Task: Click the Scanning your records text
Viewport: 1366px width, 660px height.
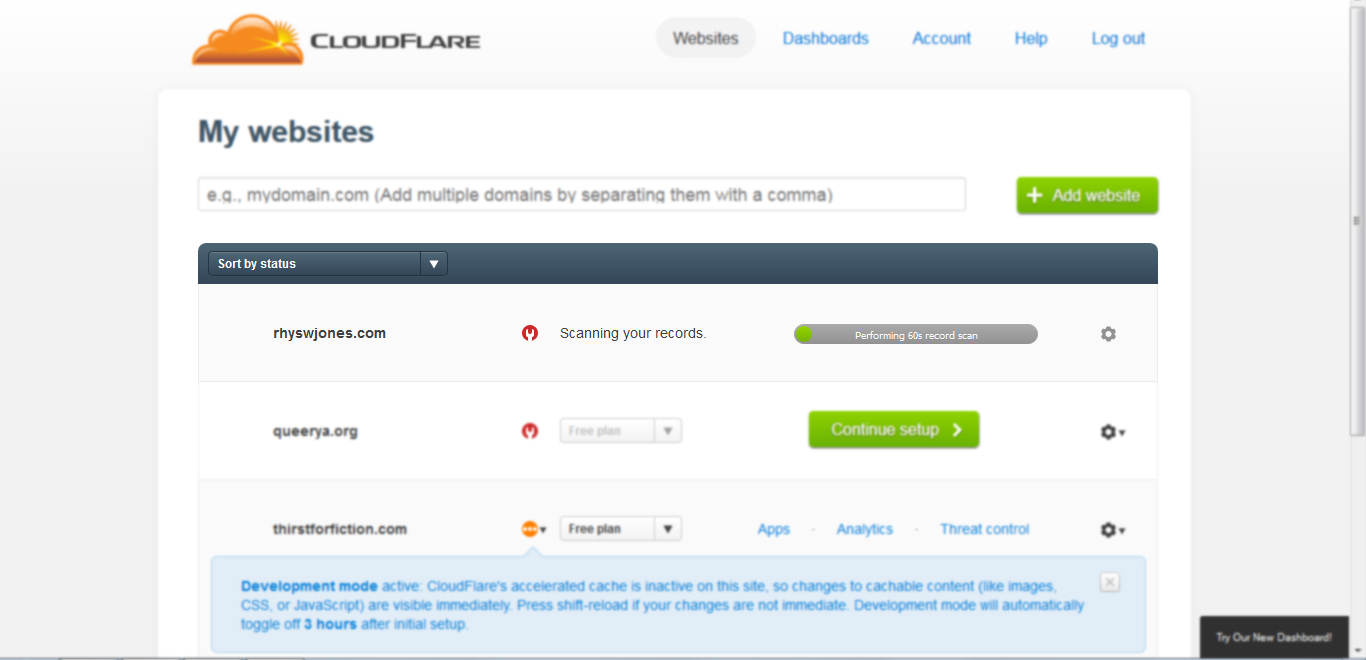Action: [633, 333]
